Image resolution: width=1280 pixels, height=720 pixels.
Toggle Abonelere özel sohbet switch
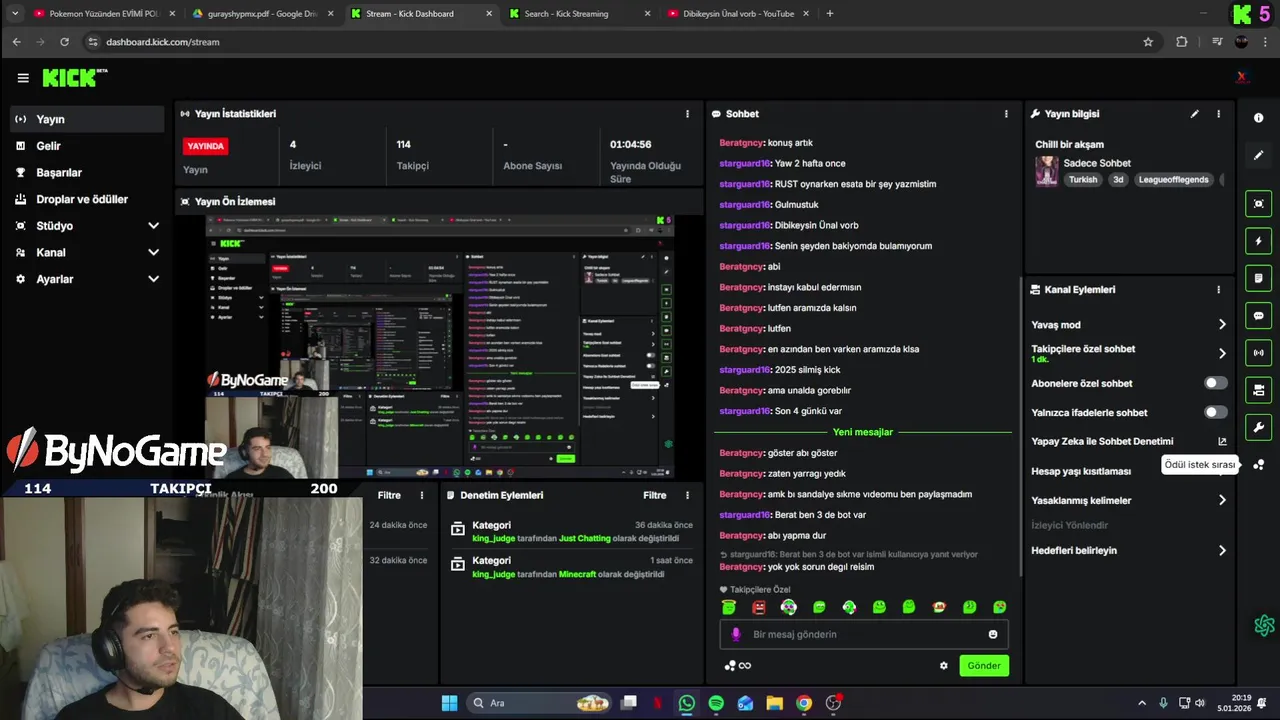click(x=1215, y=383)
